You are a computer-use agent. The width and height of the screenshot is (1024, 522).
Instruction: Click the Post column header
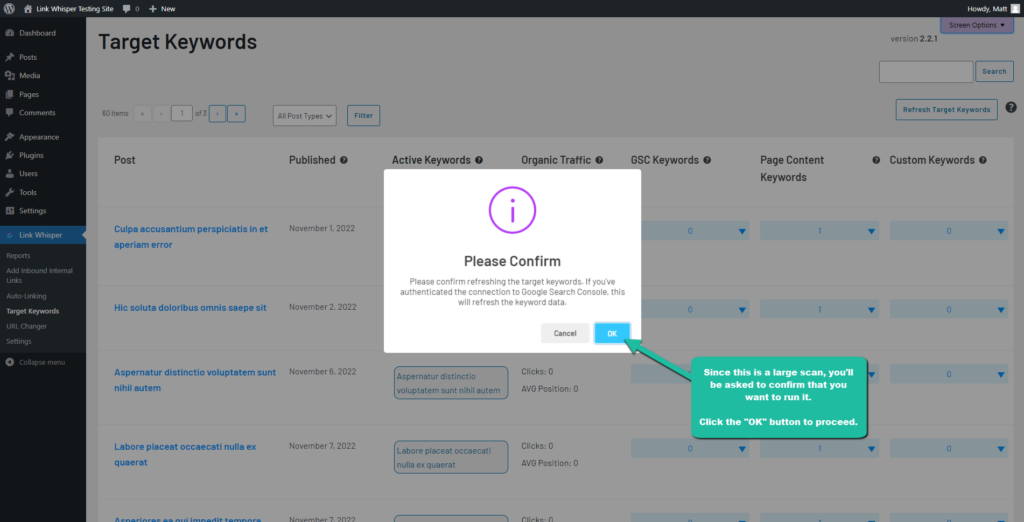pos(125,160)
